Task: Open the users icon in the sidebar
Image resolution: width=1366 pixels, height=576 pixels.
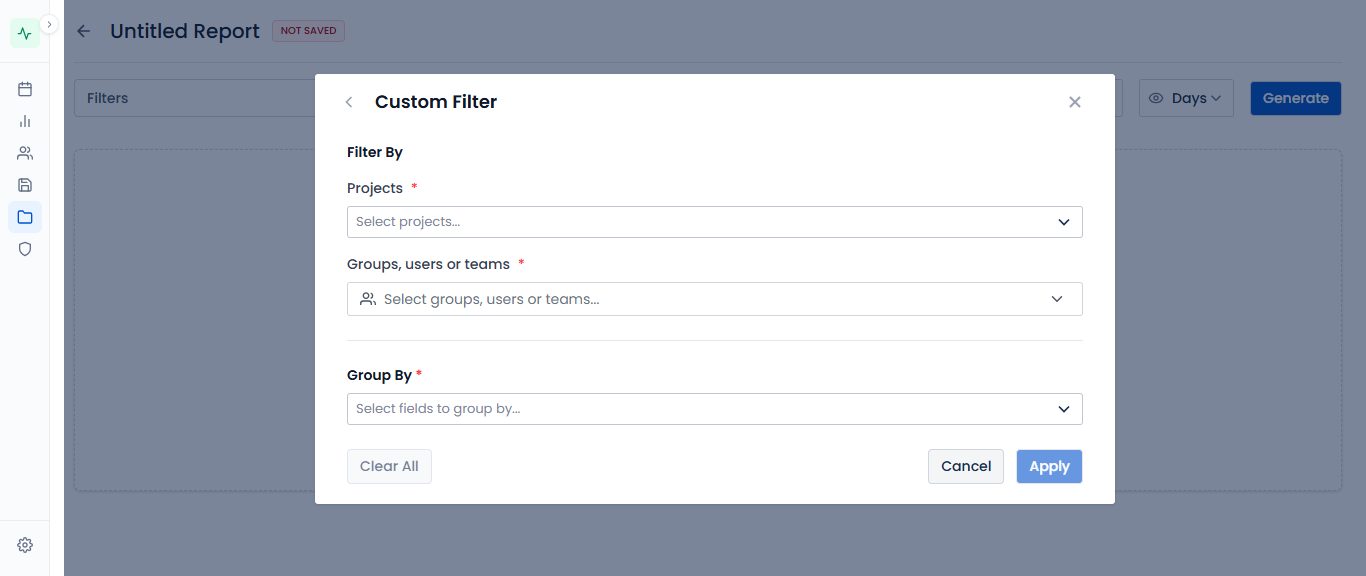Action: (x=25, y=153)
